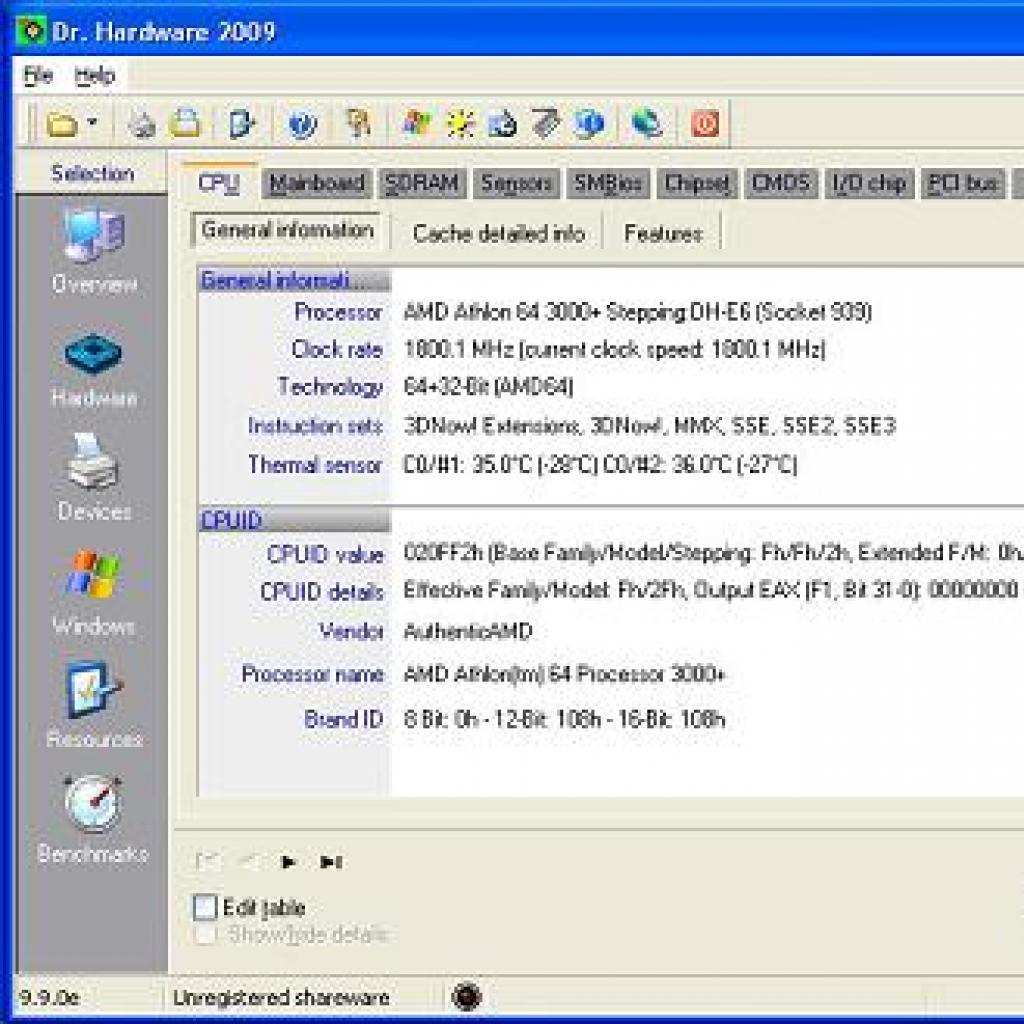1024x1024 pixels.
Task: Click the grey striped toolbar icon
Action: tap(545, 123)
